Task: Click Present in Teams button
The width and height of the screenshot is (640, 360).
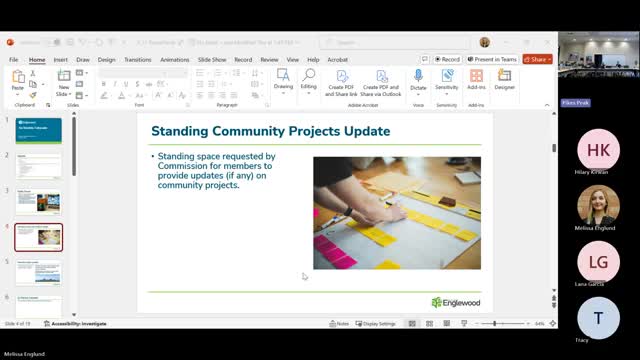Action: [x=492, y=60]
